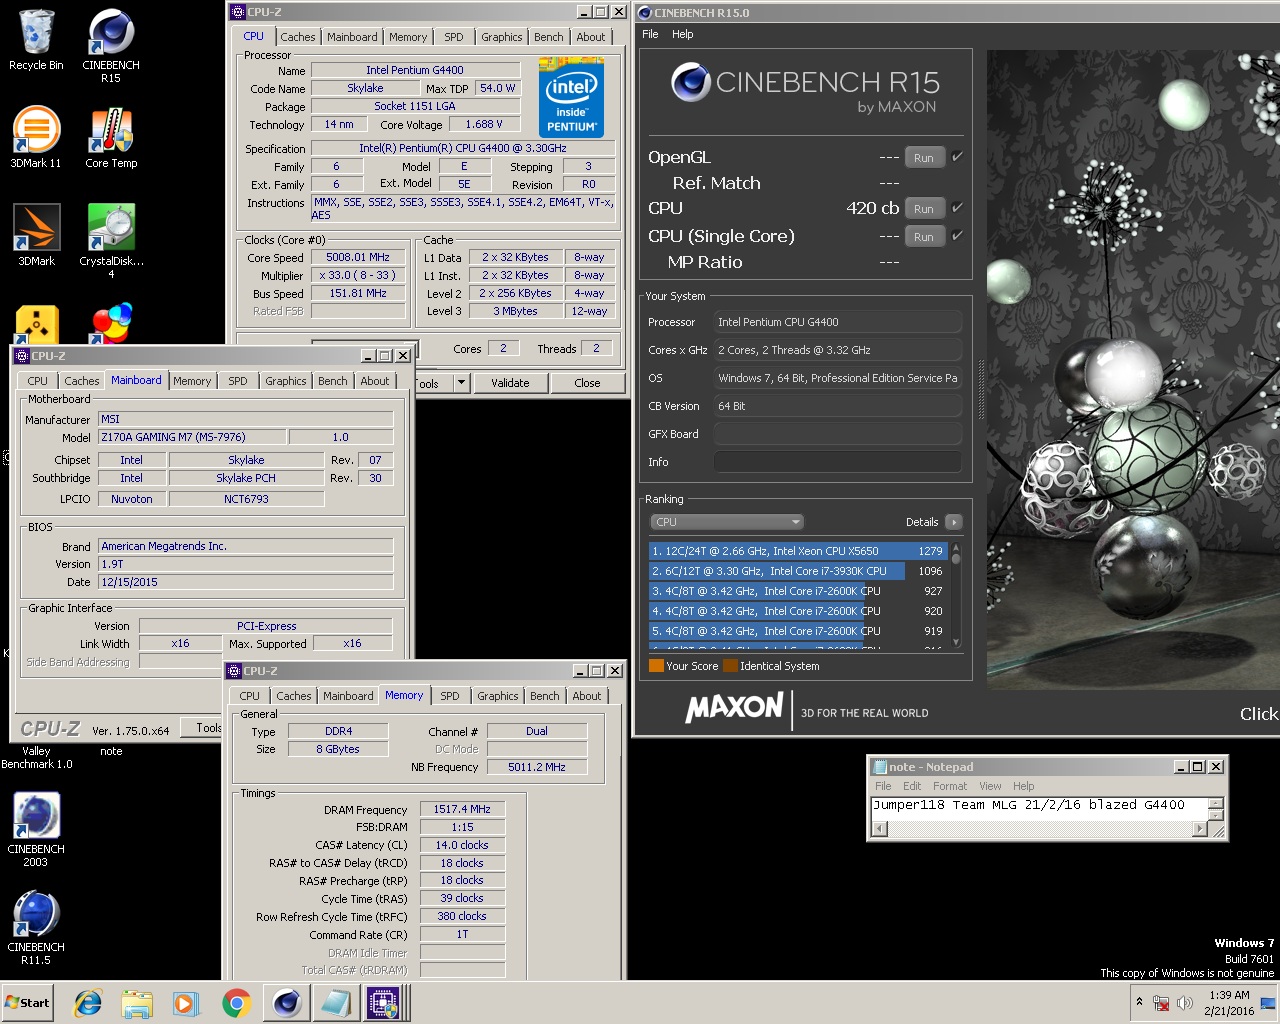
Task: Open Notepad Format menu
Action: pyautogui.click(x=950, y=786)
